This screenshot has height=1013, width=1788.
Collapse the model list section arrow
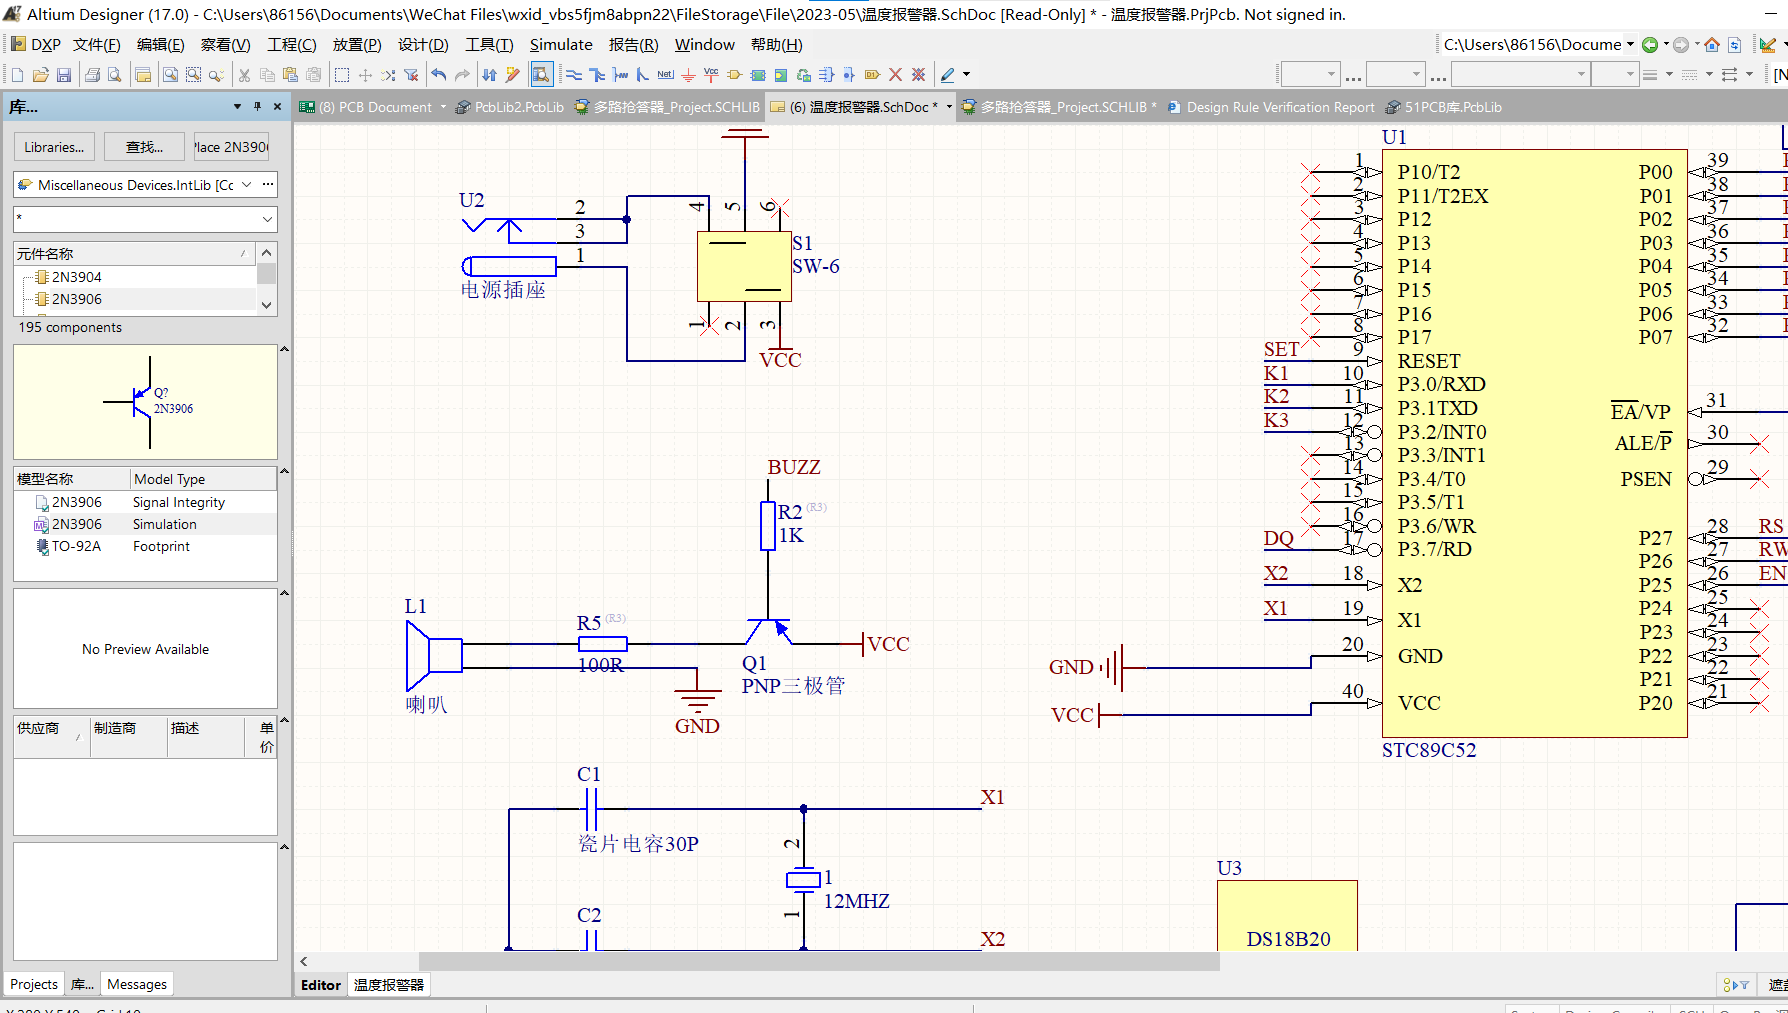coord(284,471)
